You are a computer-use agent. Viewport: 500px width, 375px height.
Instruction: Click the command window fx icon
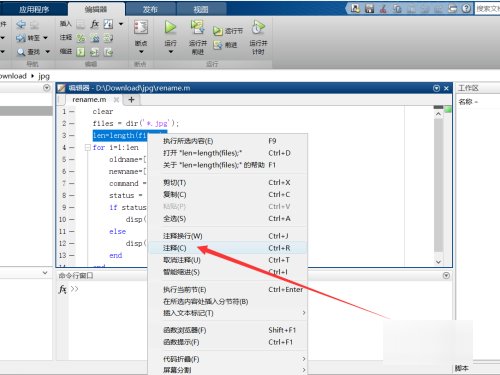(x=62, y=289)
